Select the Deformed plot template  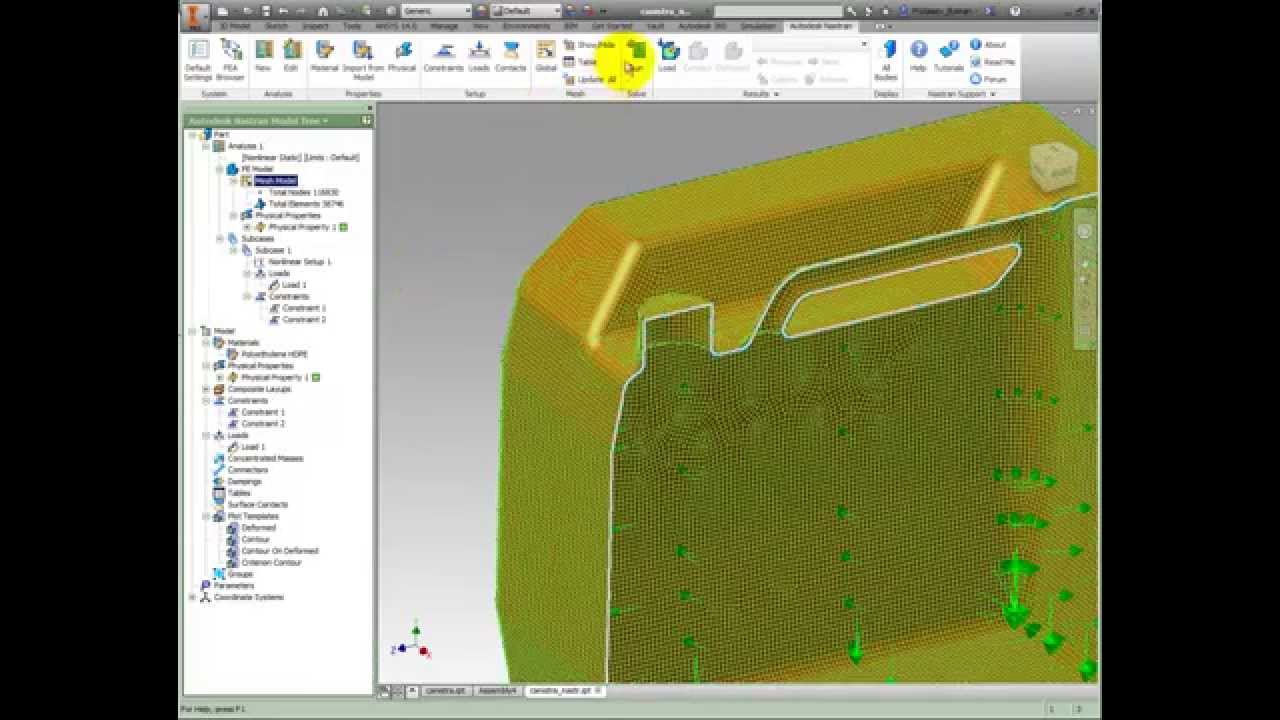258,528
